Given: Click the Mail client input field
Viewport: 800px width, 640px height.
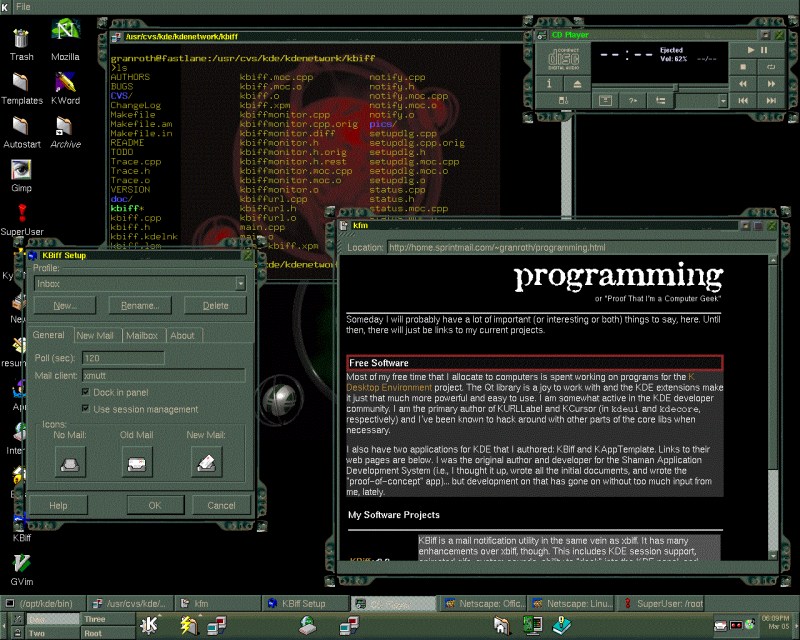Looking at the screenshot, I should click(x=163, y=376).
